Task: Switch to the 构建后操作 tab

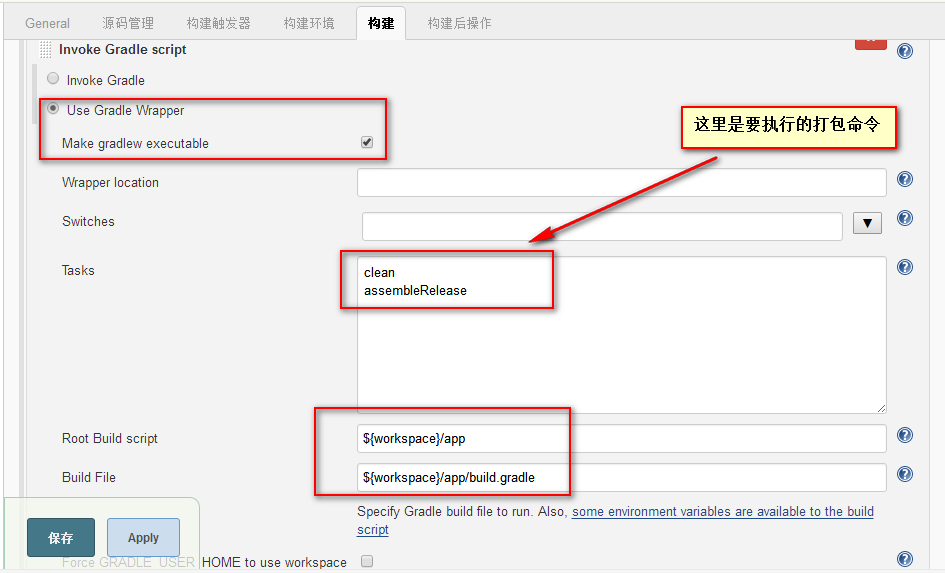Action: 459,23
